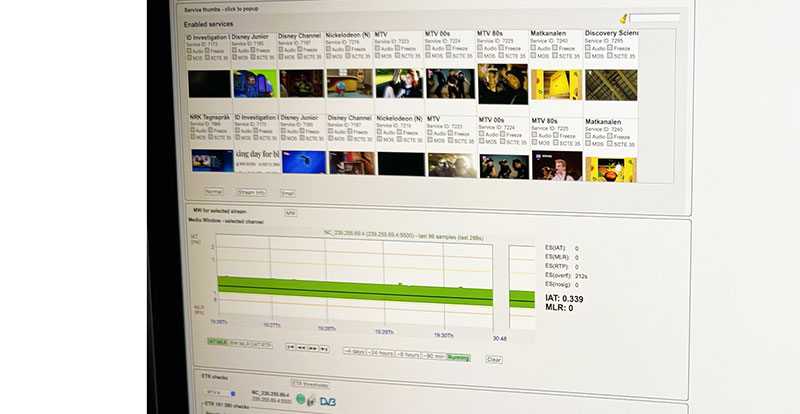This screenshot has width=800, height=414.
Task: Click the filter text field at top right
Action: tap(654, 18)
